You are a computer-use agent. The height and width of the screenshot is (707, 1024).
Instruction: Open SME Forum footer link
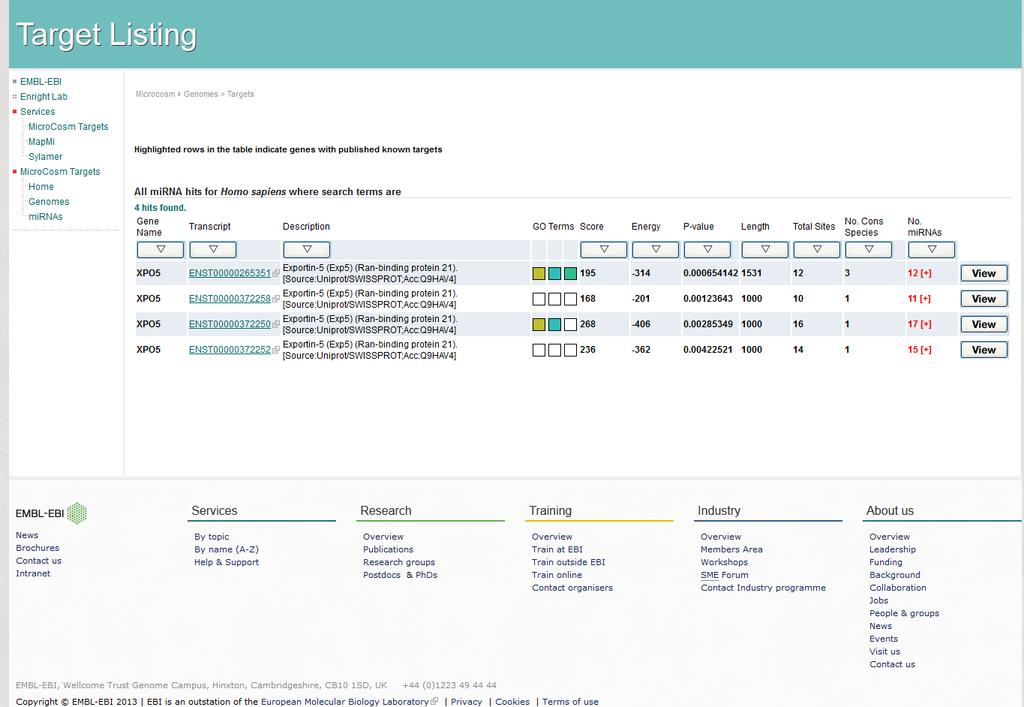click(x=724, y=575)
